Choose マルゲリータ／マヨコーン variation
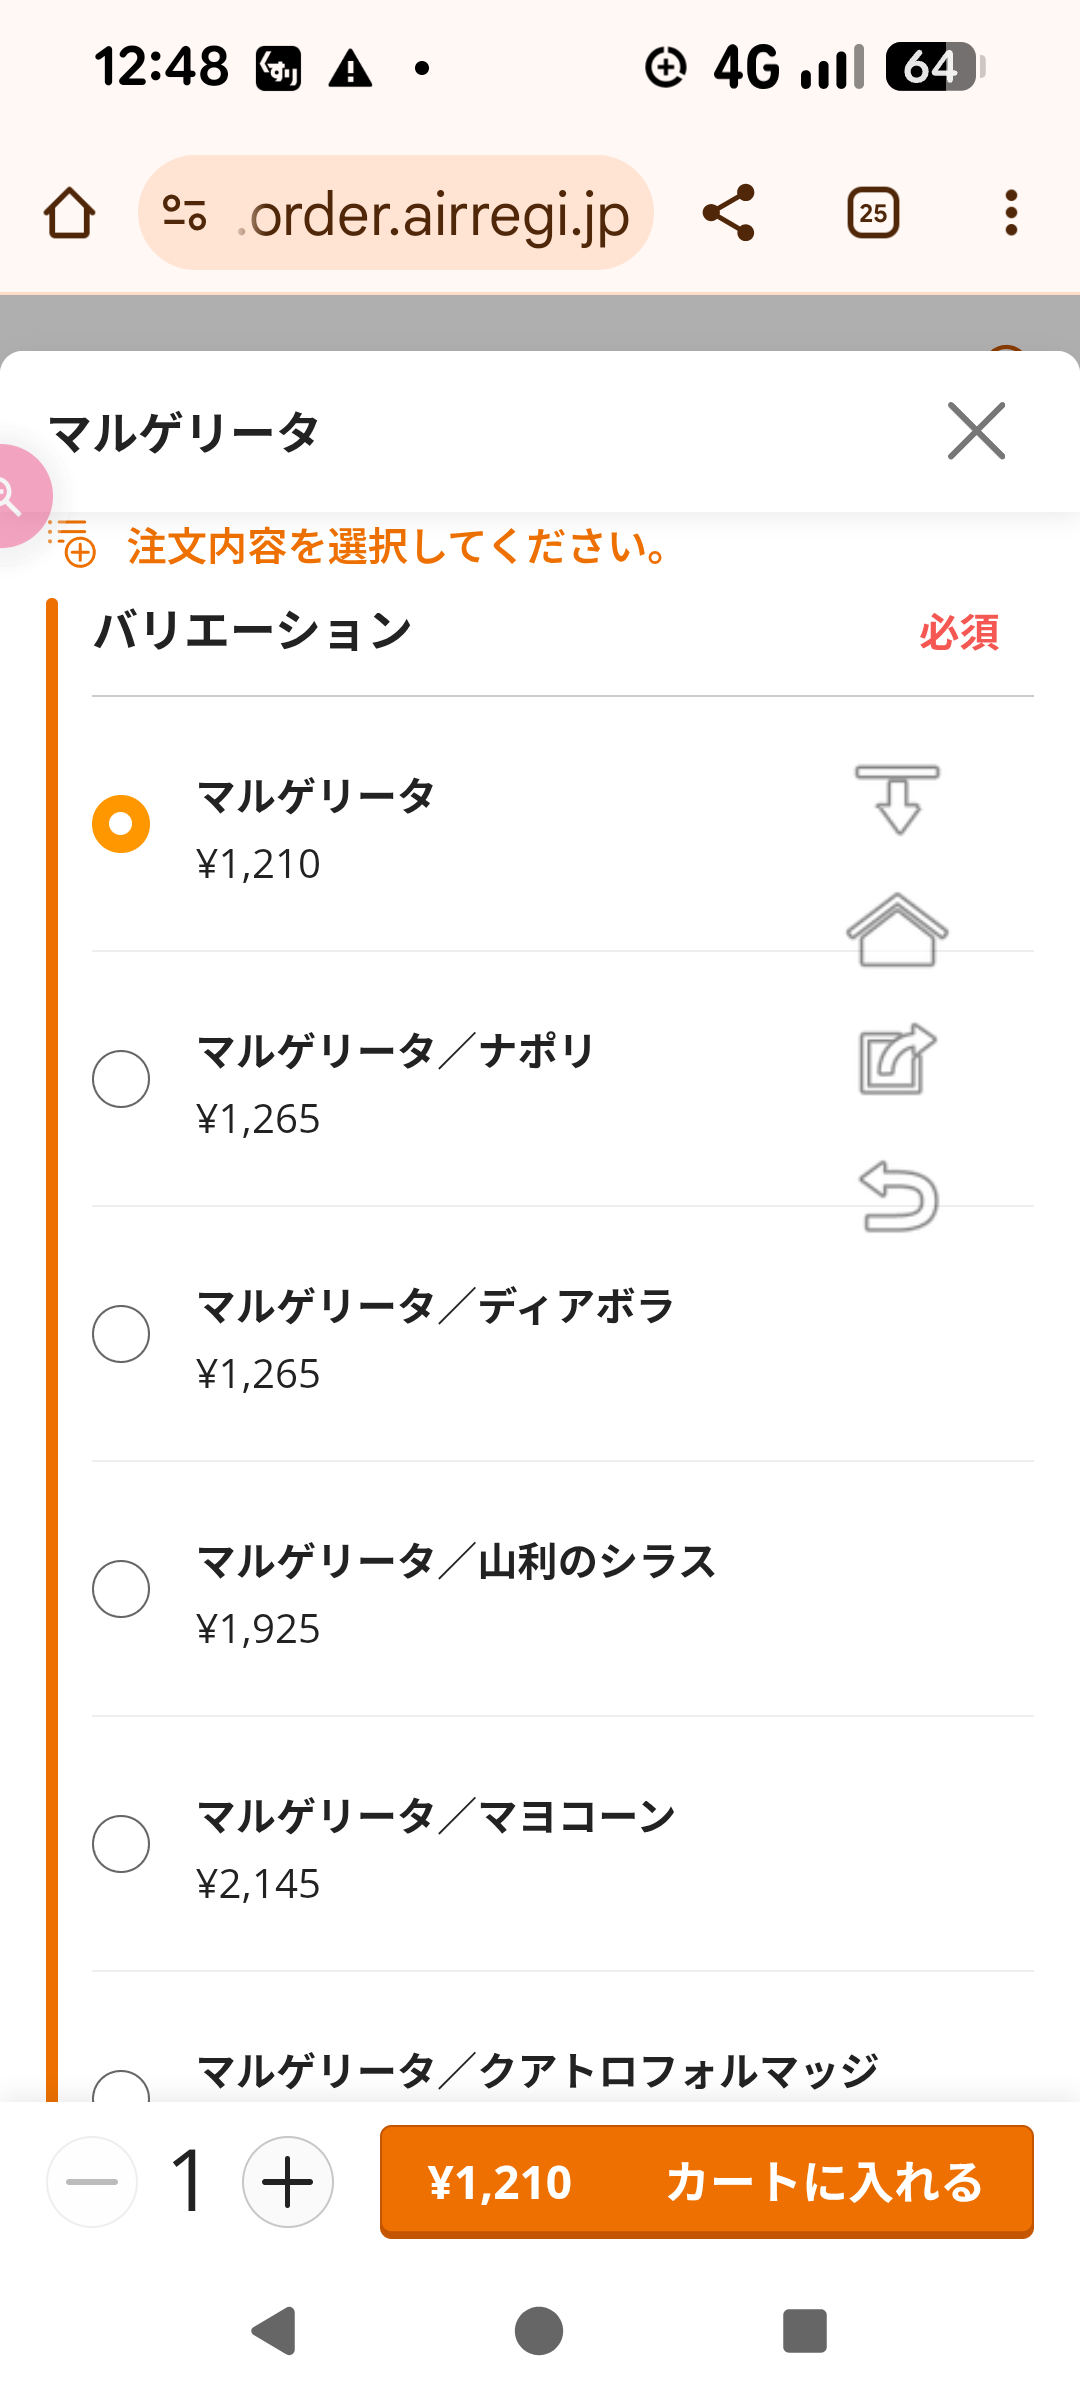 point(121,1844)
